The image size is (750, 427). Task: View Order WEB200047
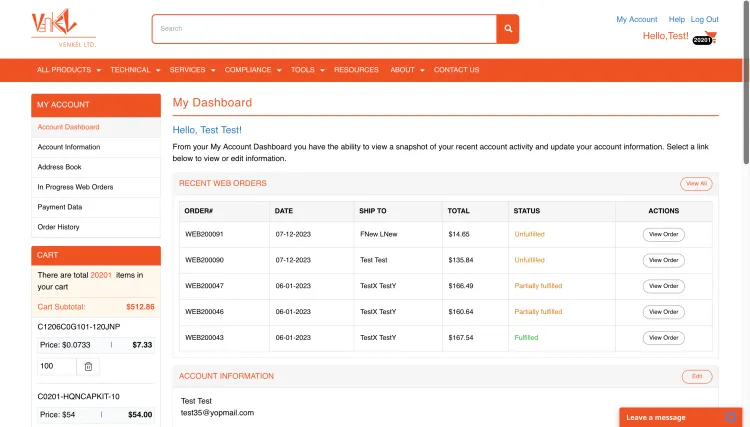tap(663, 286)
